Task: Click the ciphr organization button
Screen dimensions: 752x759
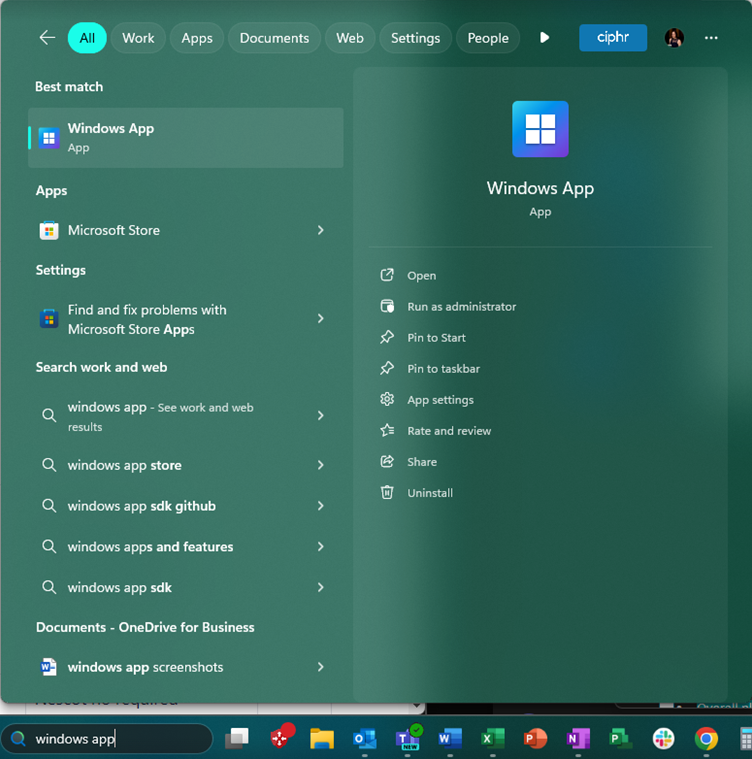Action: coord(613,38)
